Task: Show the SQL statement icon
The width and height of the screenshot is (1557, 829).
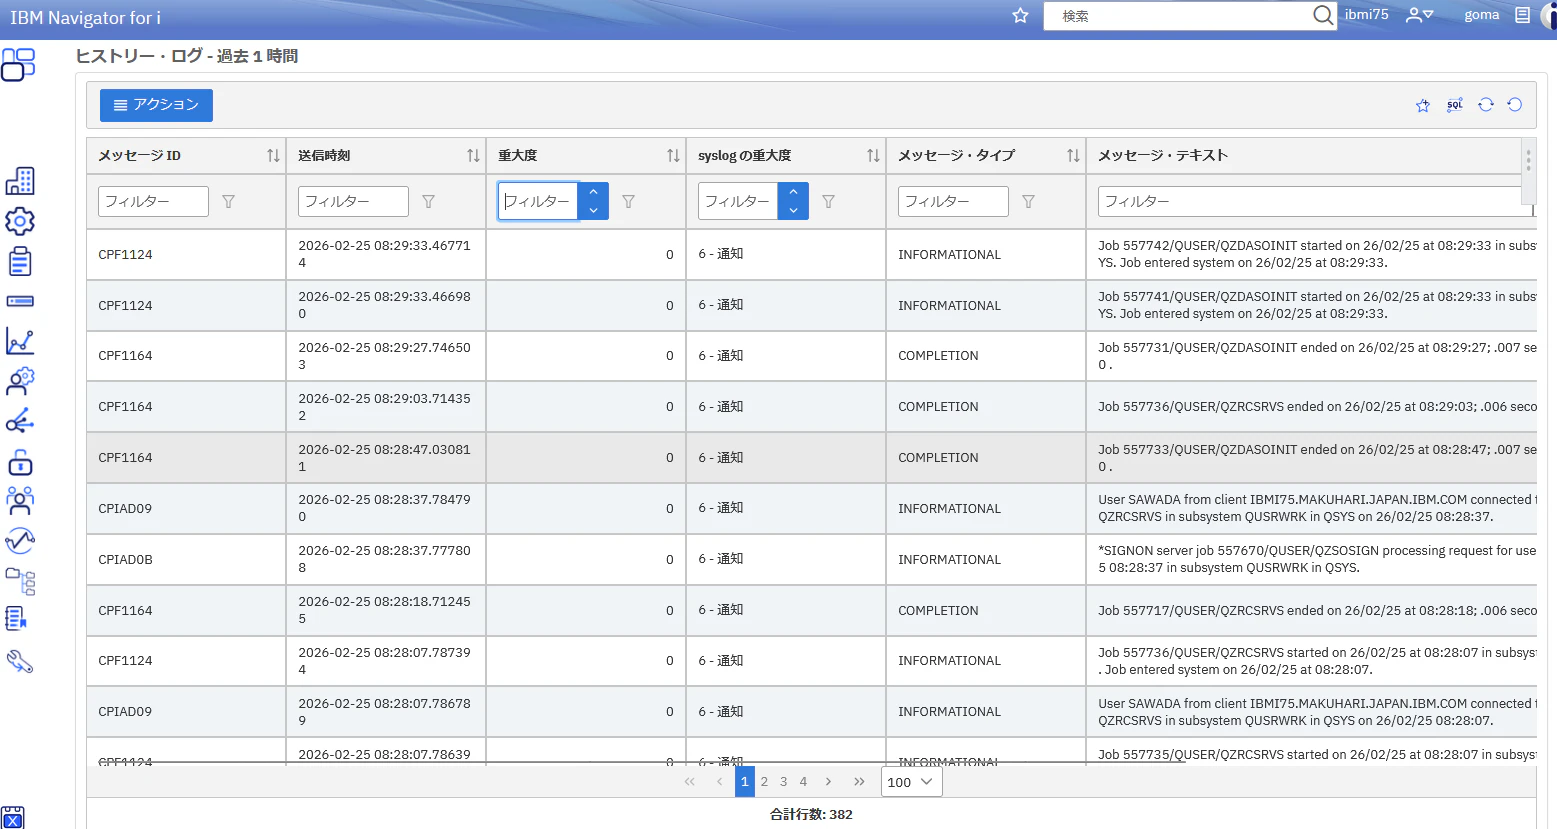Action: click(1455, 105)
